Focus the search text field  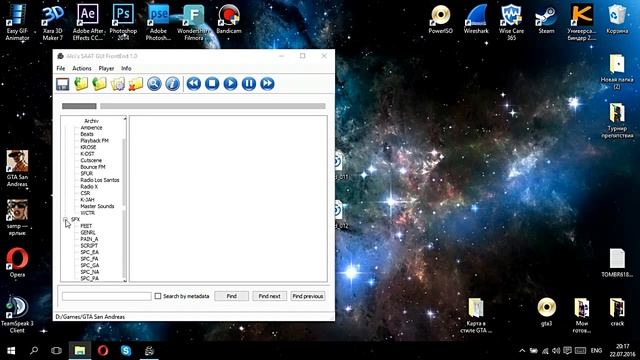[x=107, y=296]
